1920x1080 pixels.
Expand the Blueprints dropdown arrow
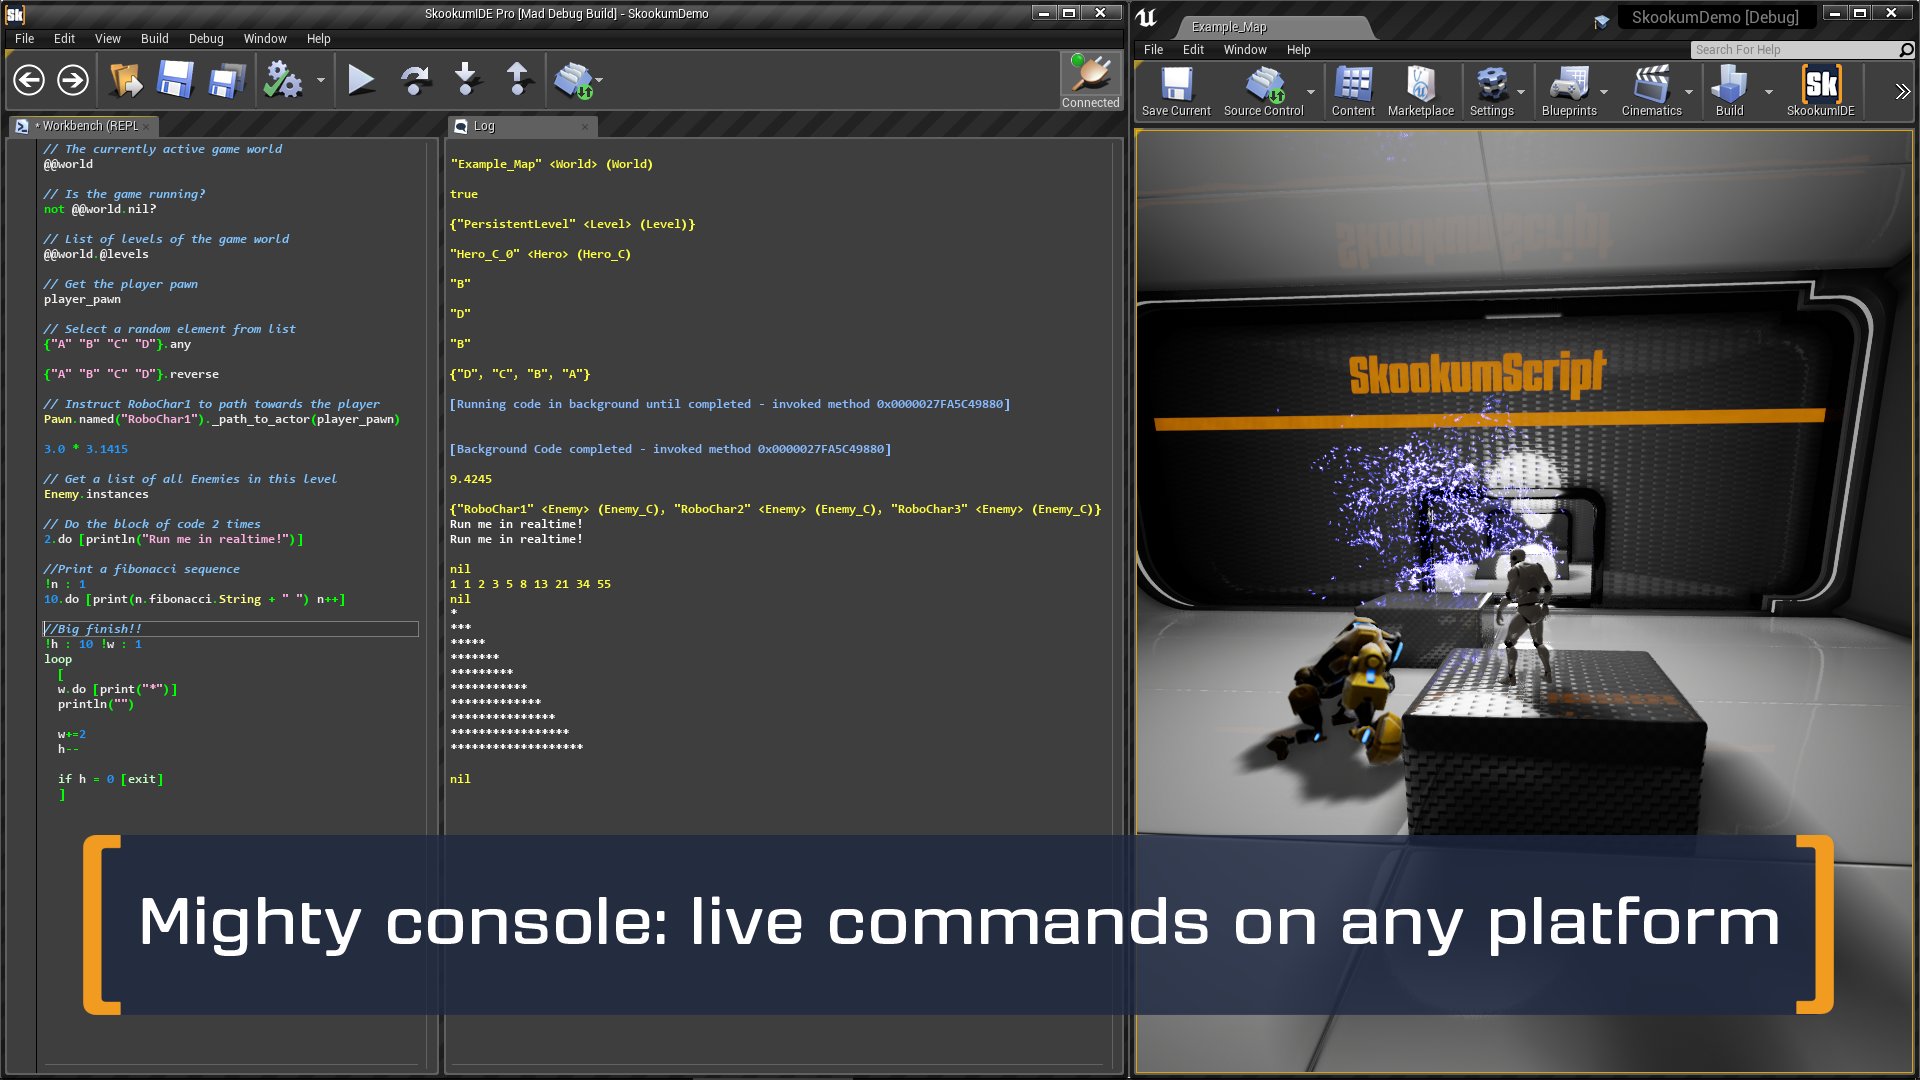(1604, 92)
